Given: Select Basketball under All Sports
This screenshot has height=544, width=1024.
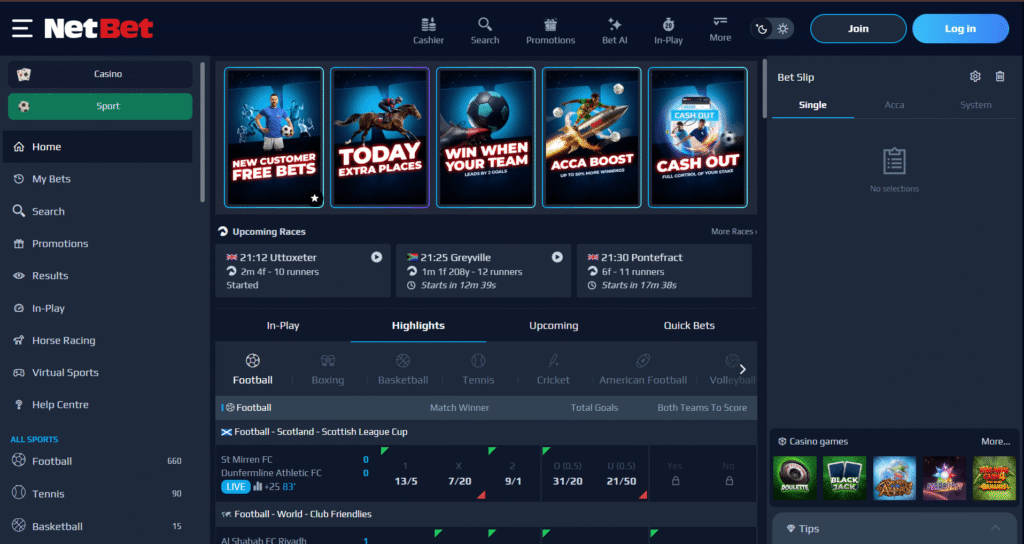Looking at the screenshot, I should (x=97, y=526).
